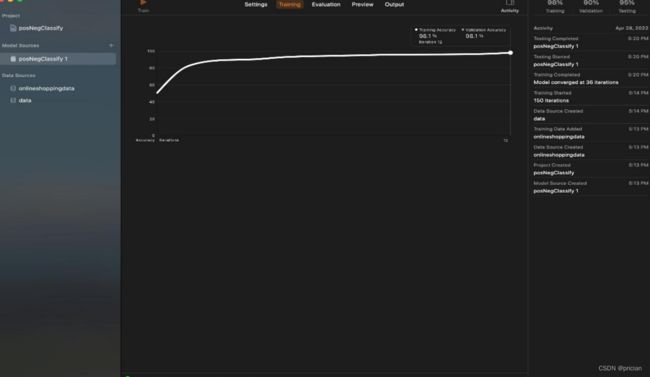This screenshot has height=377, width=650.
Task: Switch to the Training tab
Action: pyautogui.click(x=290, y=5)
